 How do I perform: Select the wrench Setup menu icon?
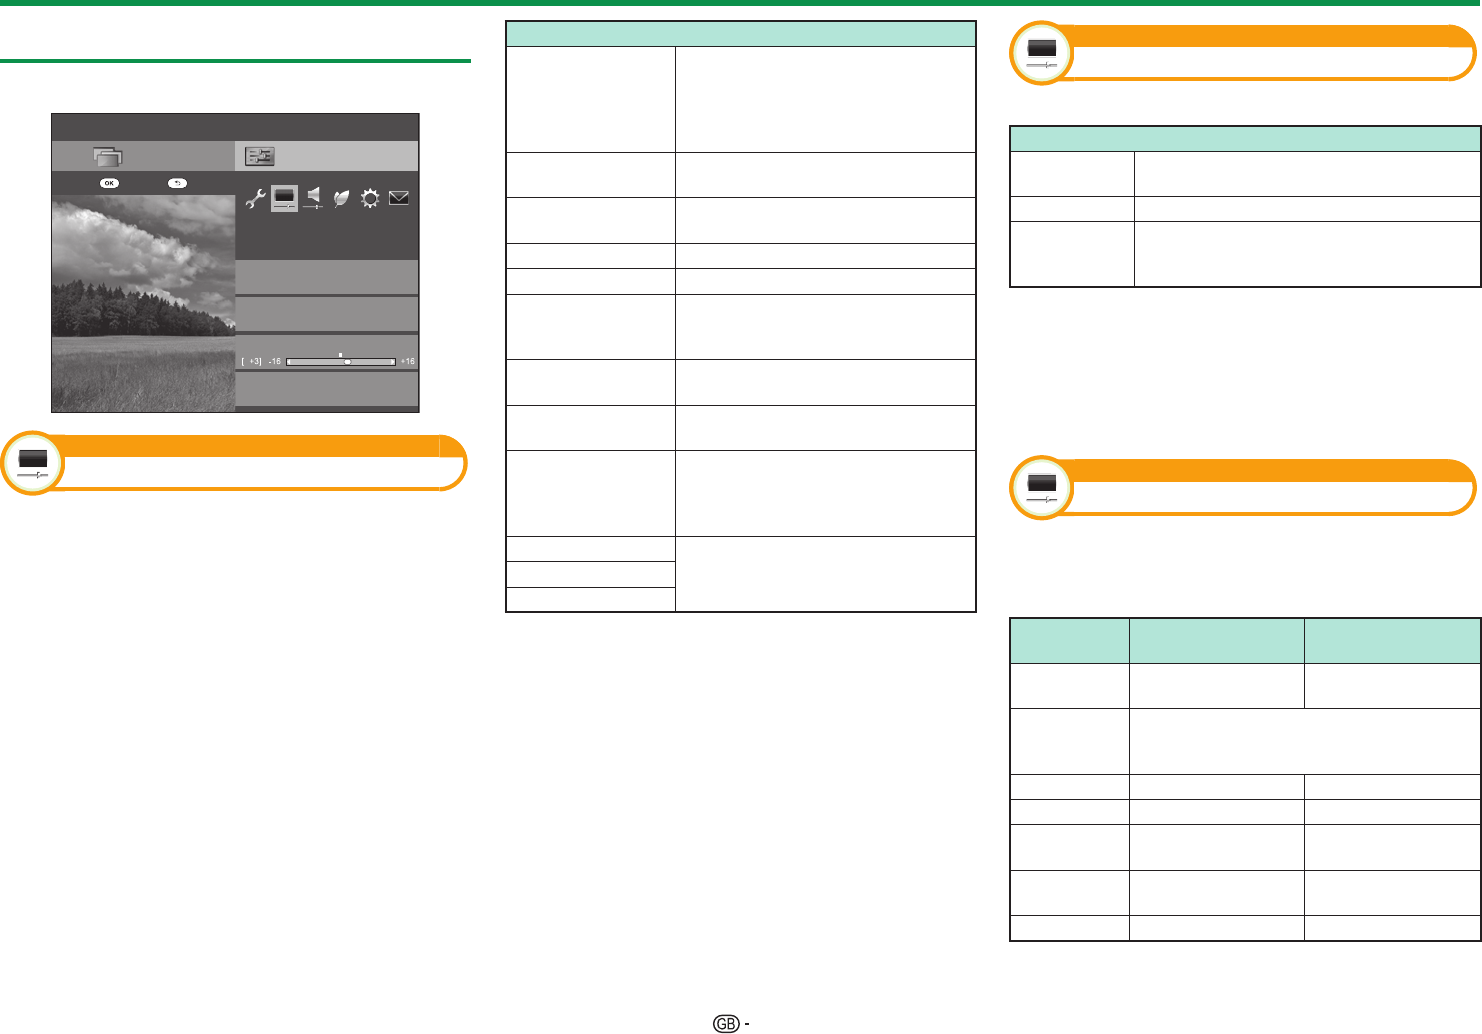pyautogui.click(x=255, y=199)
